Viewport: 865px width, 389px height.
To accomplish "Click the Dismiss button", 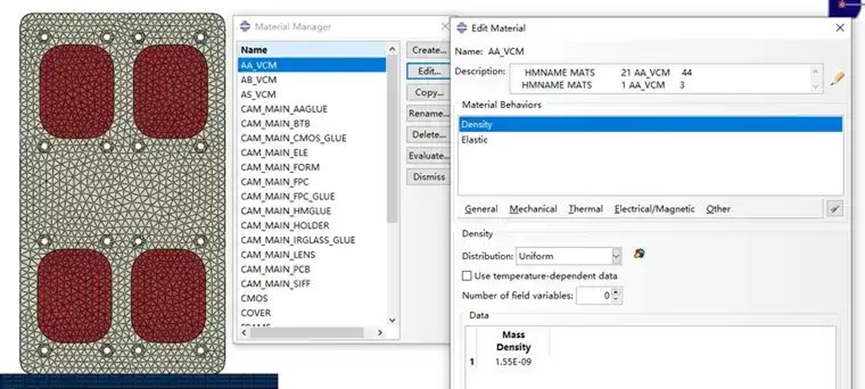I will tap(428, 177).
